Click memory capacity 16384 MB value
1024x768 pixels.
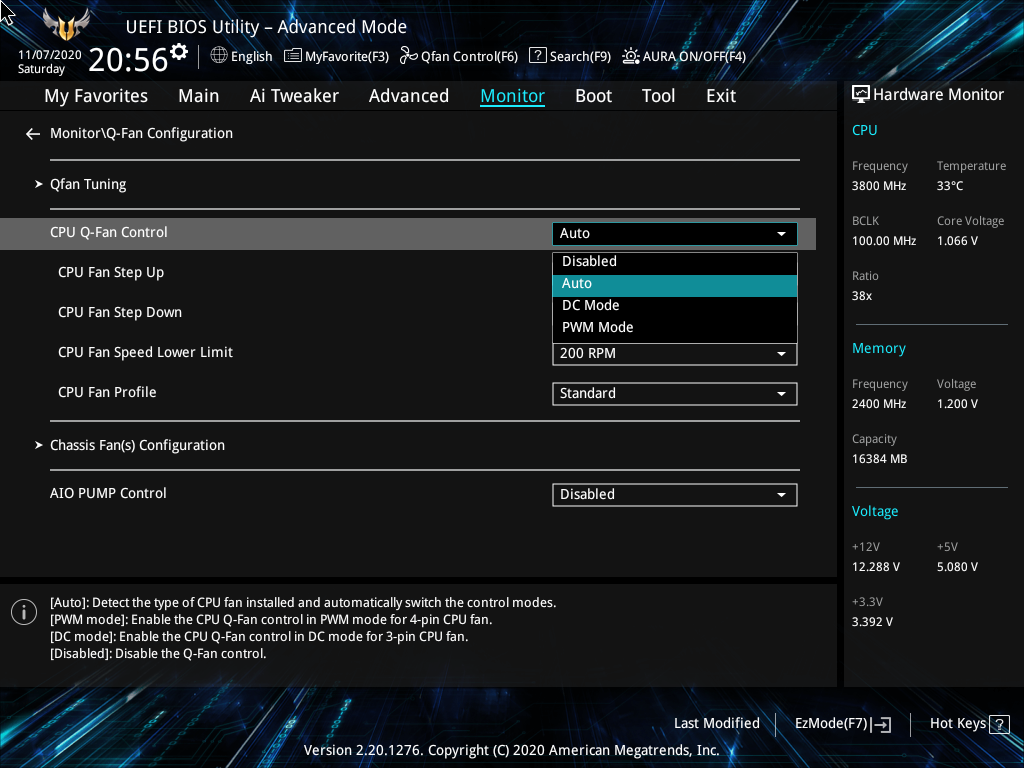(x=880, y=459)
